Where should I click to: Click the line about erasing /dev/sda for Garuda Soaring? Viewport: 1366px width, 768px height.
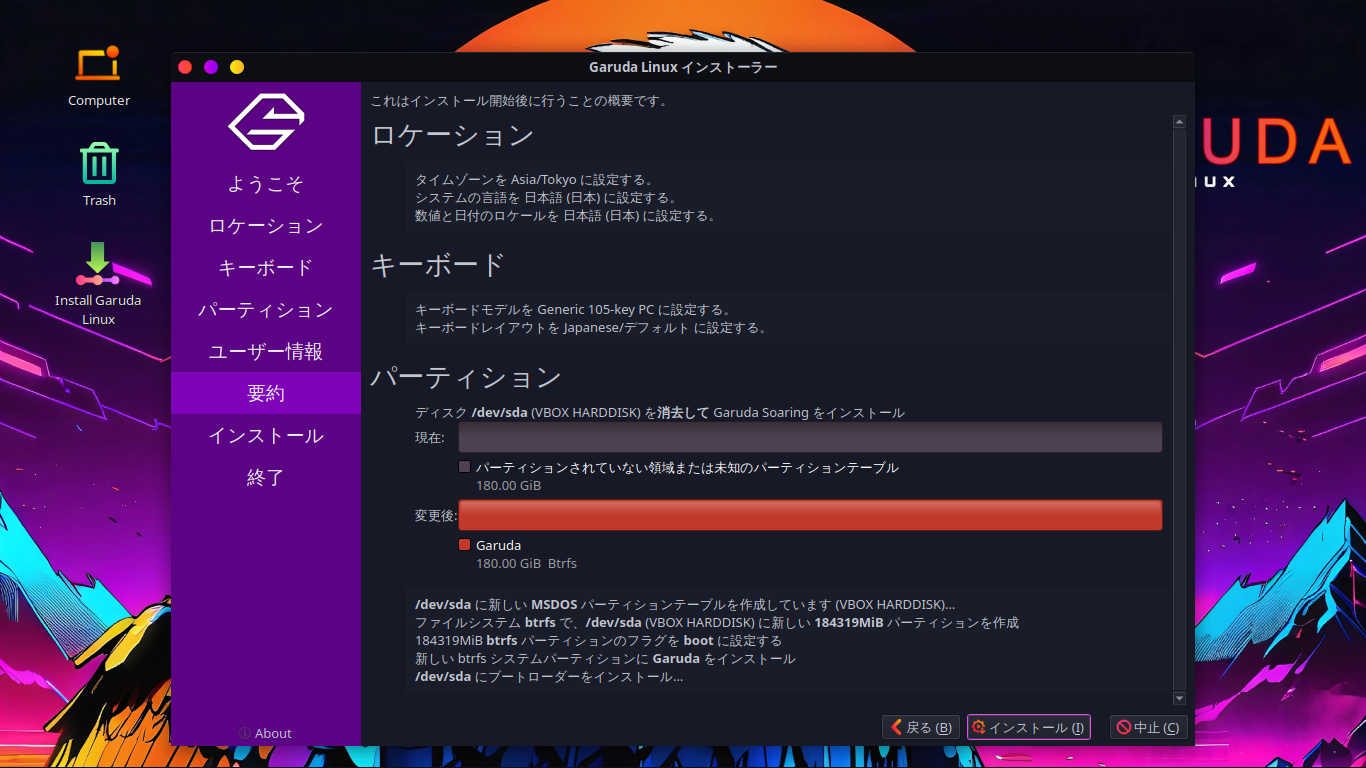(660, 413)
